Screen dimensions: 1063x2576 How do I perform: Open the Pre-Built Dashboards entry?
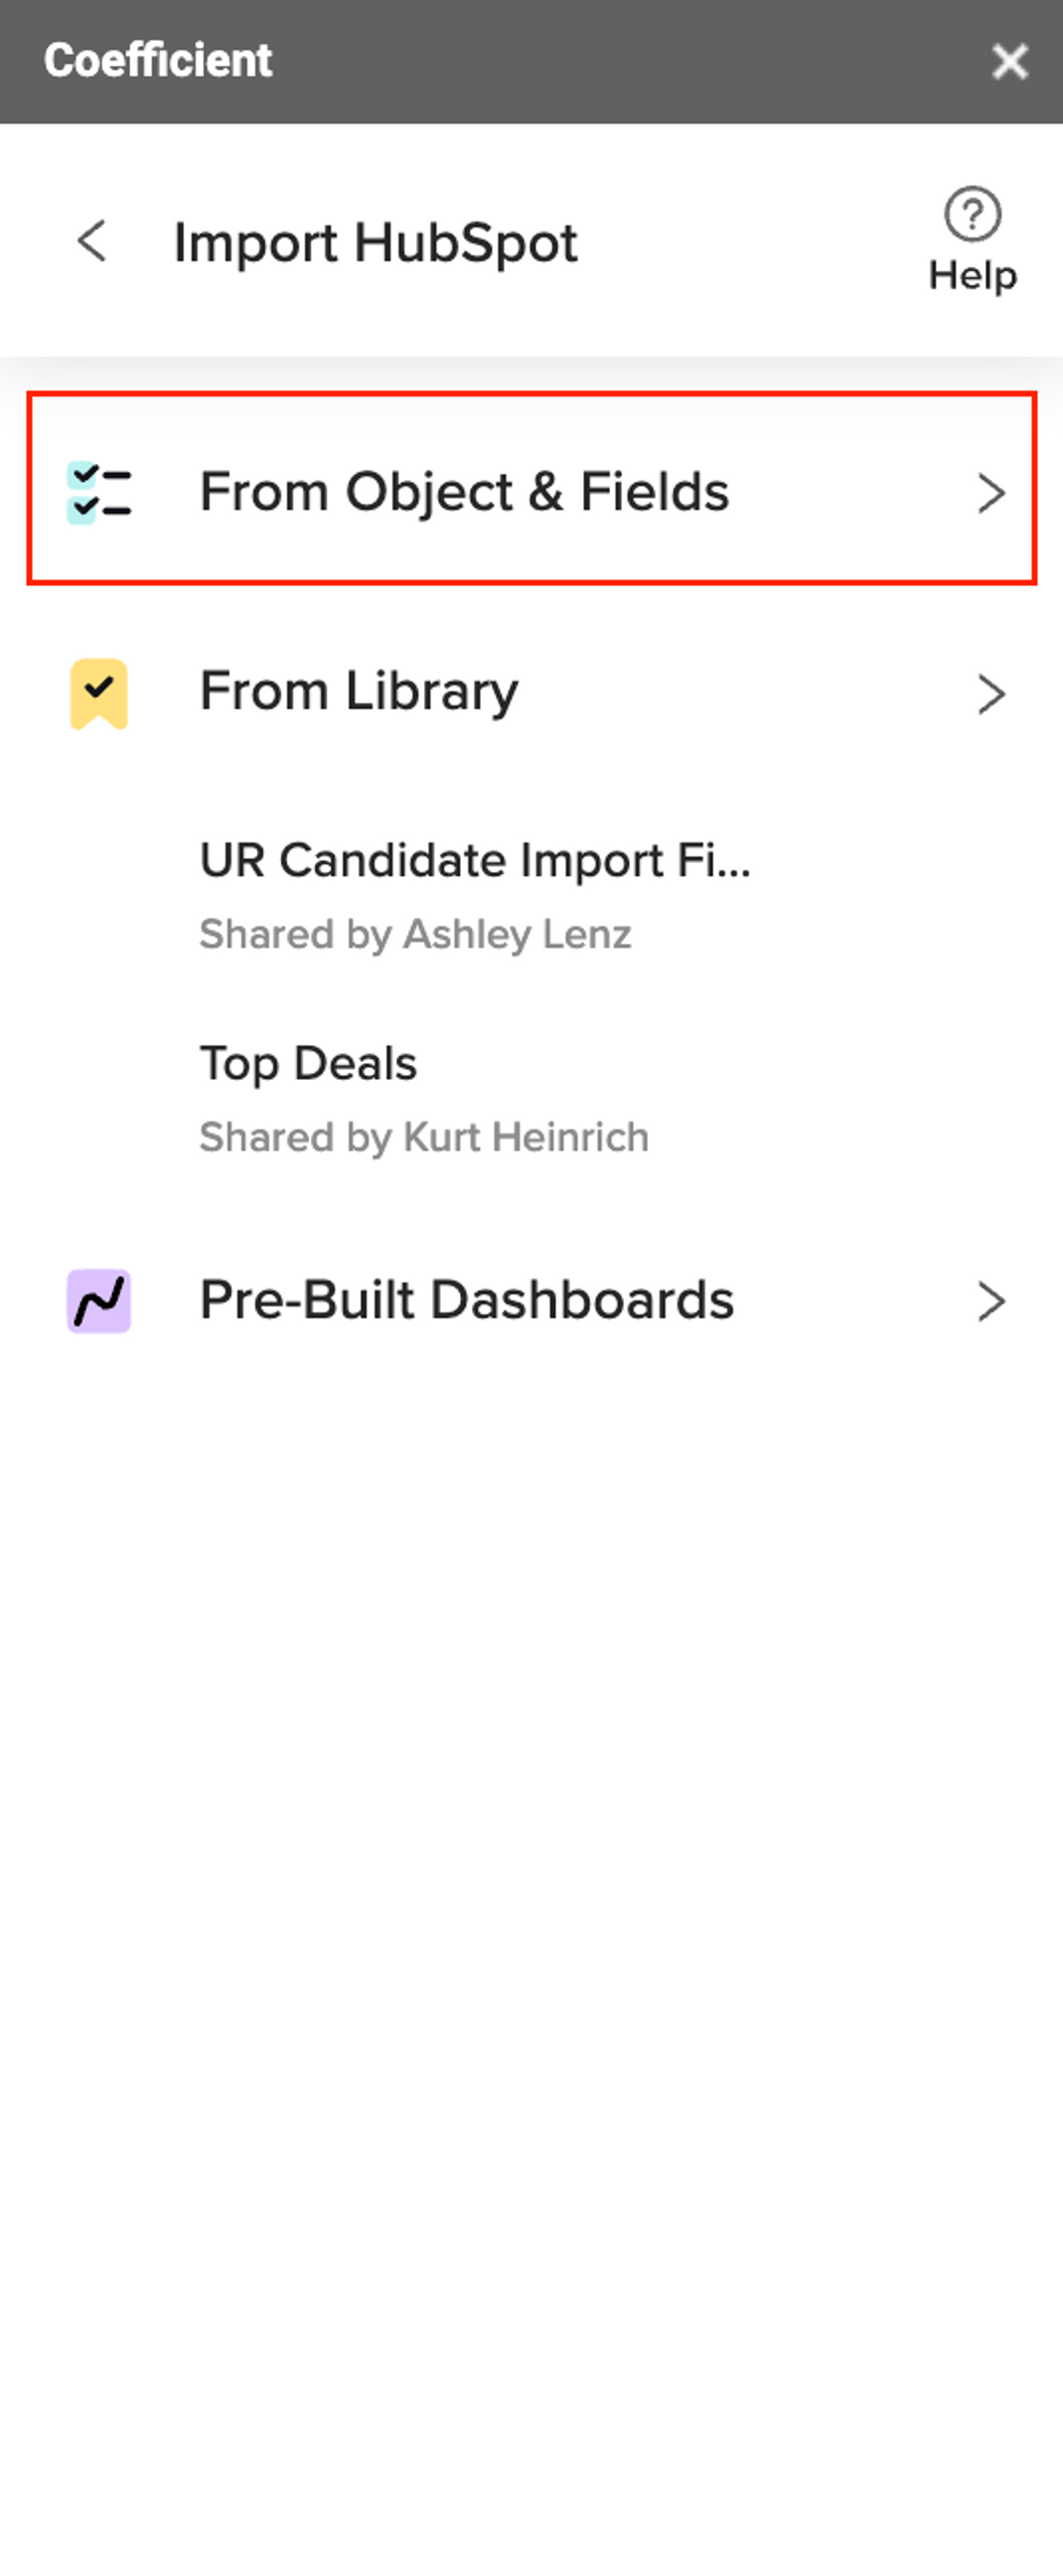click(x=531, y=1300)
